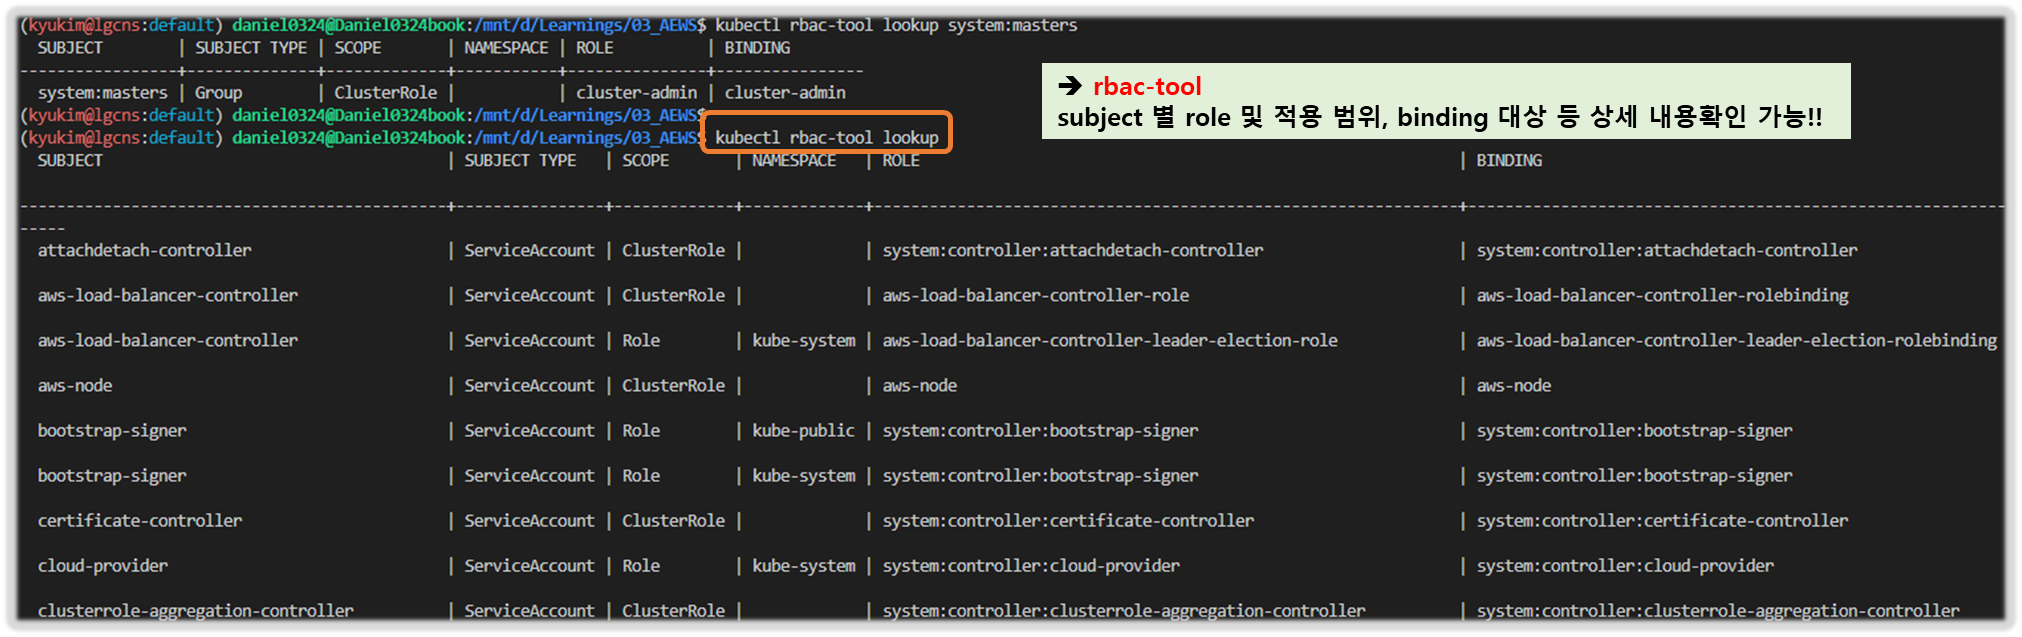Screen dimensions: 2022x637
Task: Click 'ServiceAccount' in the attachdetach-controller row
Action: 529,250
